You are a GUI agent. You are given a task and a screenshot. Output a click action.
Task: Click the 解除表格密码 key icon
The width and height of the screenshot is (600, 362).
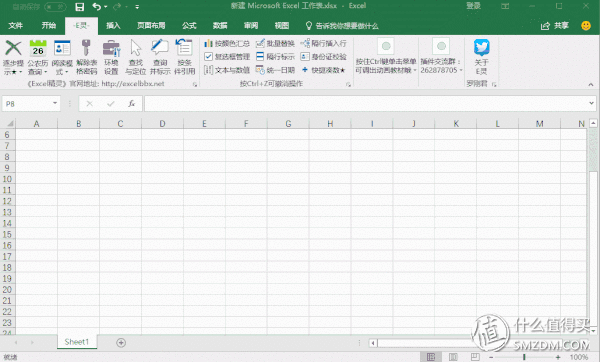86,48
